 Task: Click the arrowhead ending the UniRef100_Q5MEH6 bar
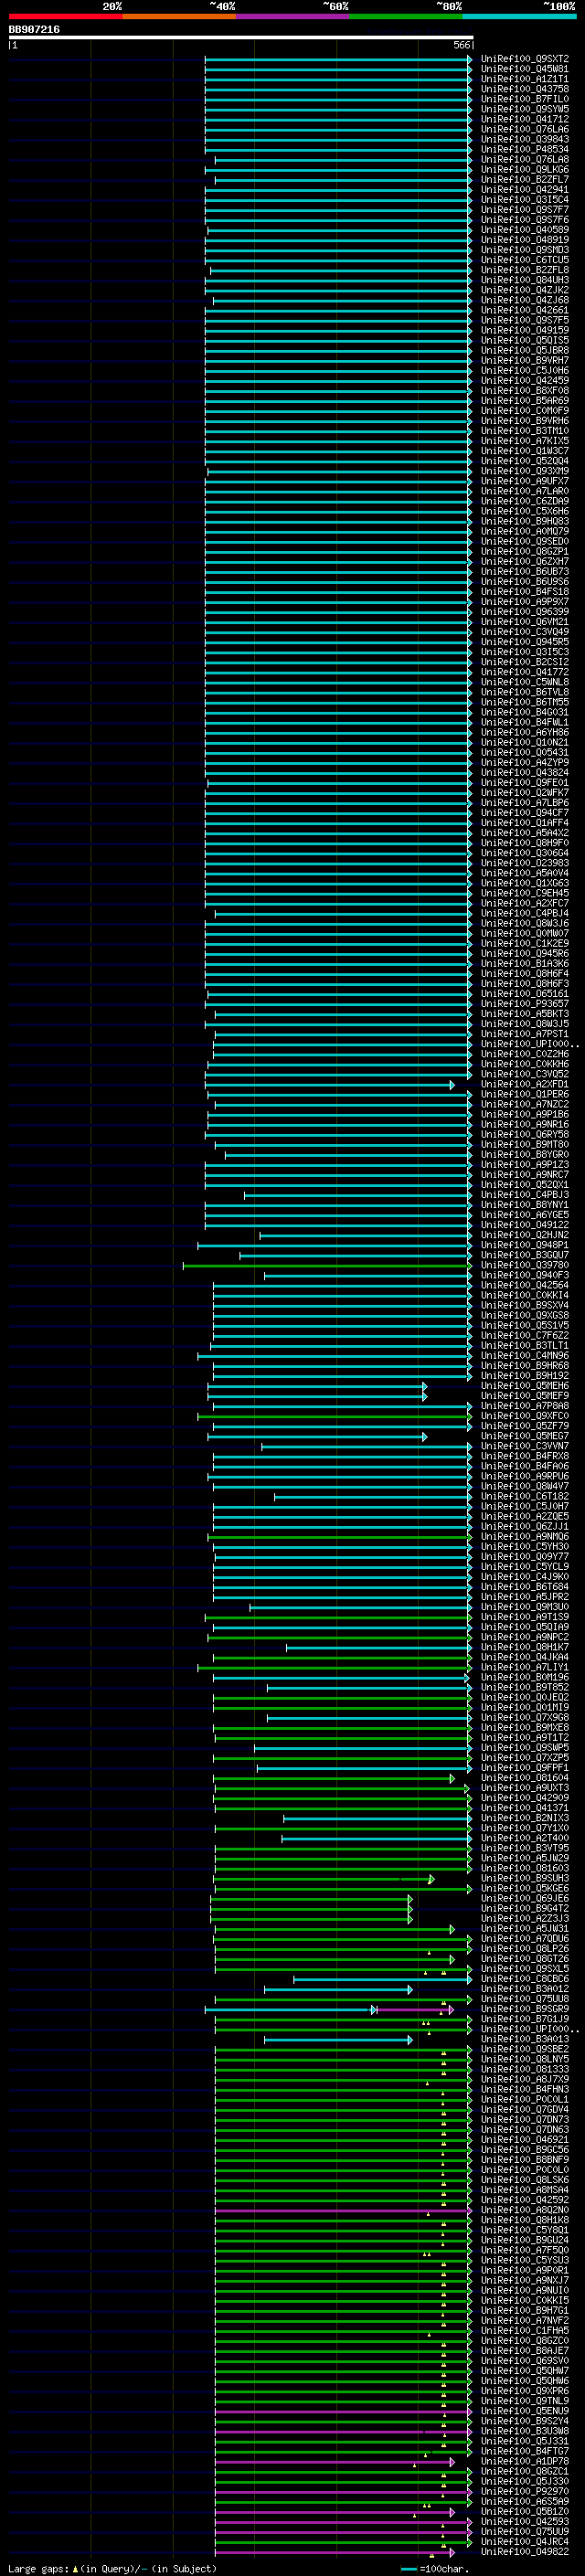tap(425, 1387)
